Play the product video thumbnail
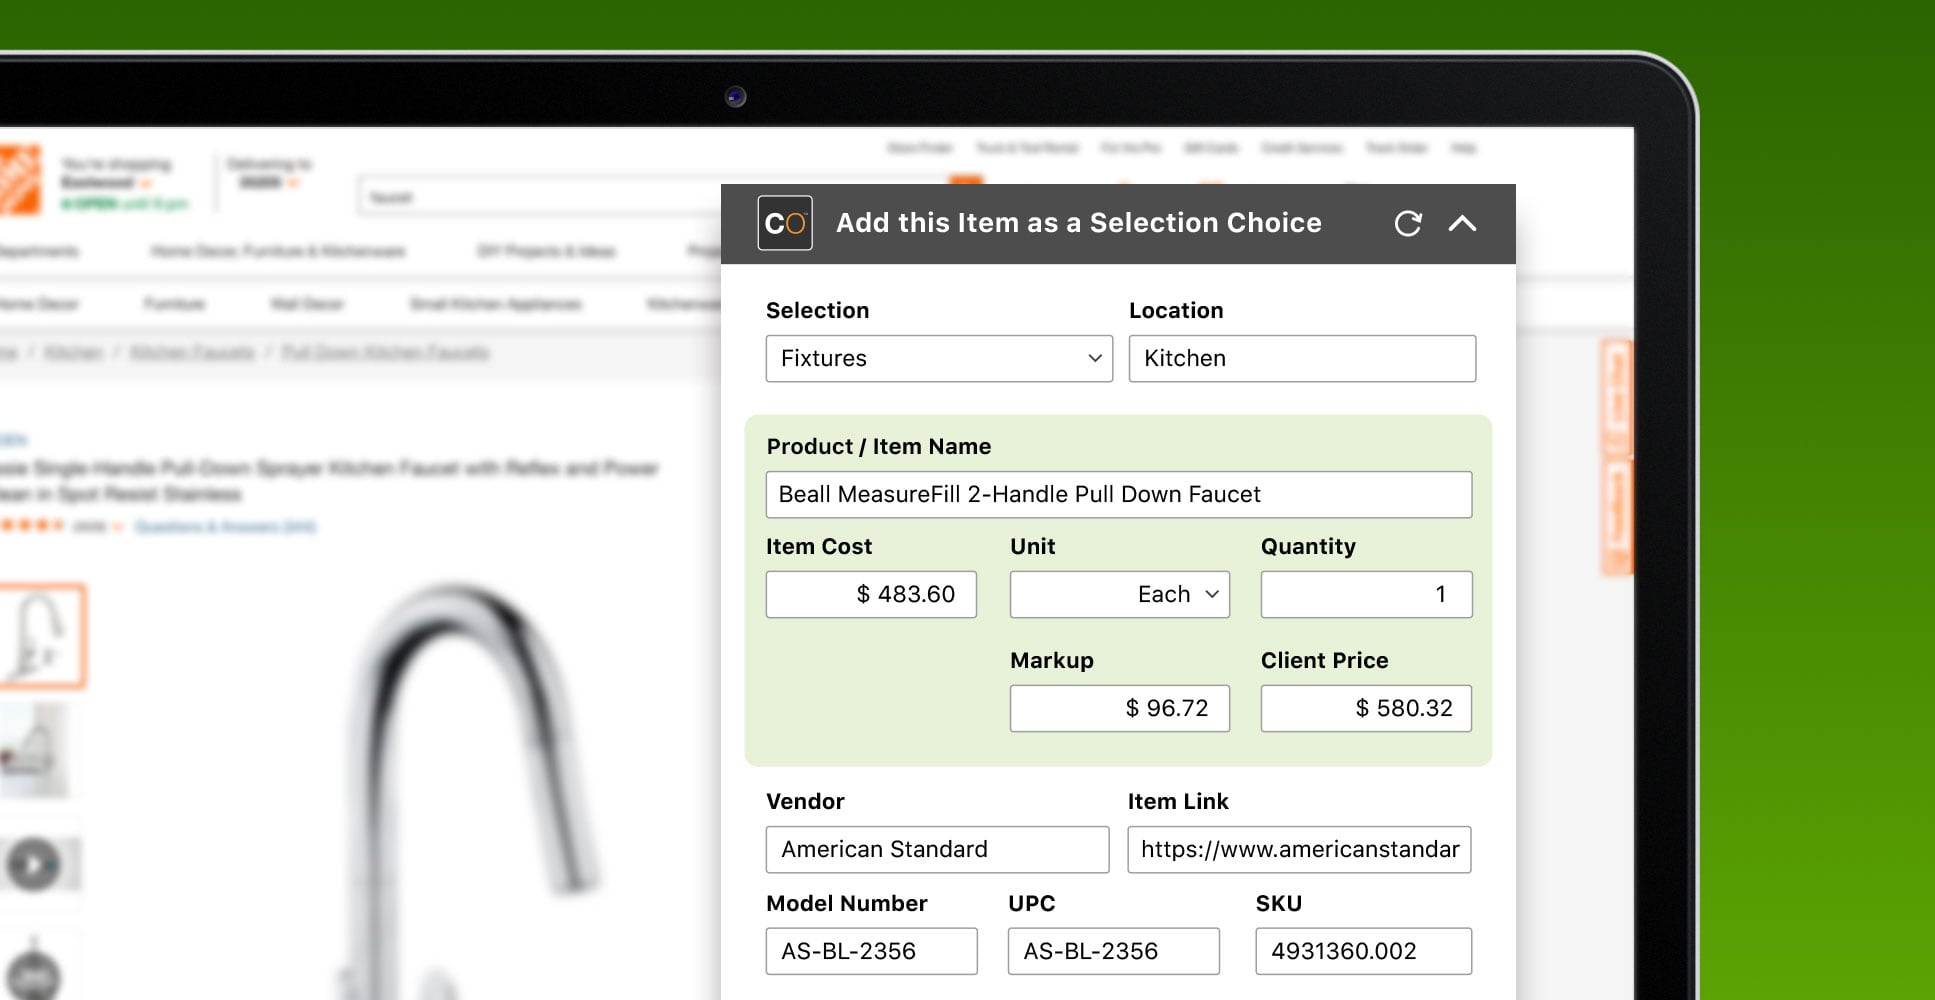The height and width of the screenshot is (1000, 1935). (x=35, y=864)
